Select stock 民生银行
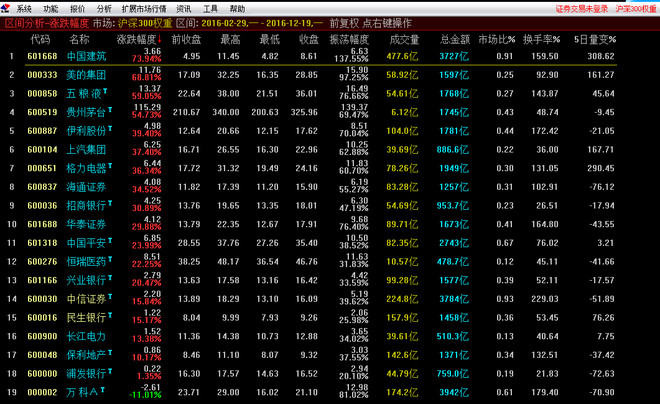The width and height of the screenshot is (660, 404). 86,317
